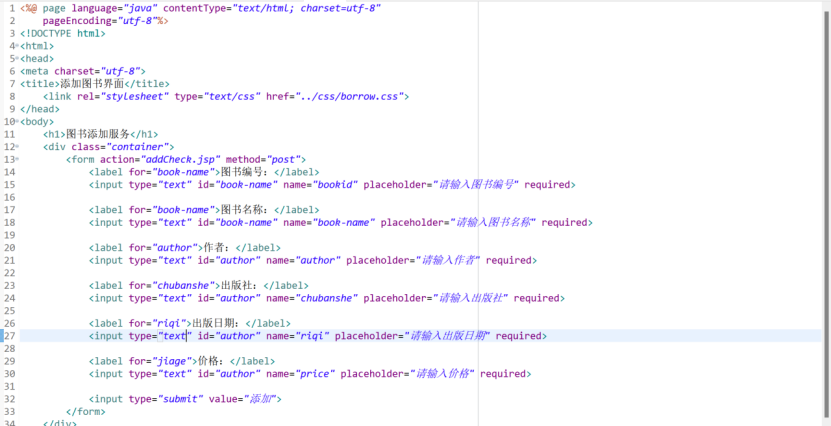Click the "post" method value
This screenshot has width=831, height=426.
[x=284, y=159]
